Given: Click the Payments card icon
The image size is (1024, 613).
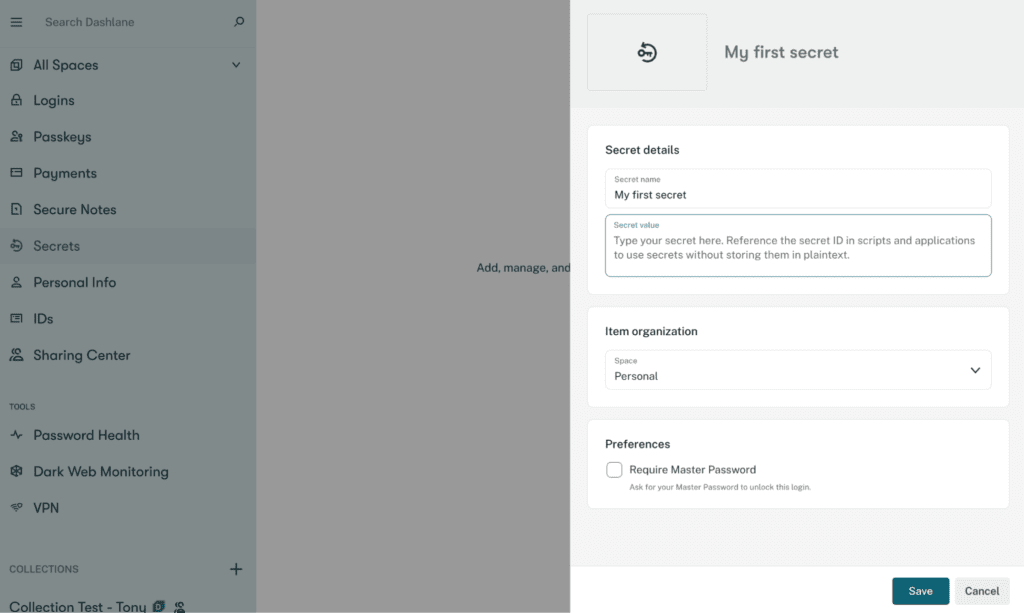Looking at the screenshot, I should [15, 172].
